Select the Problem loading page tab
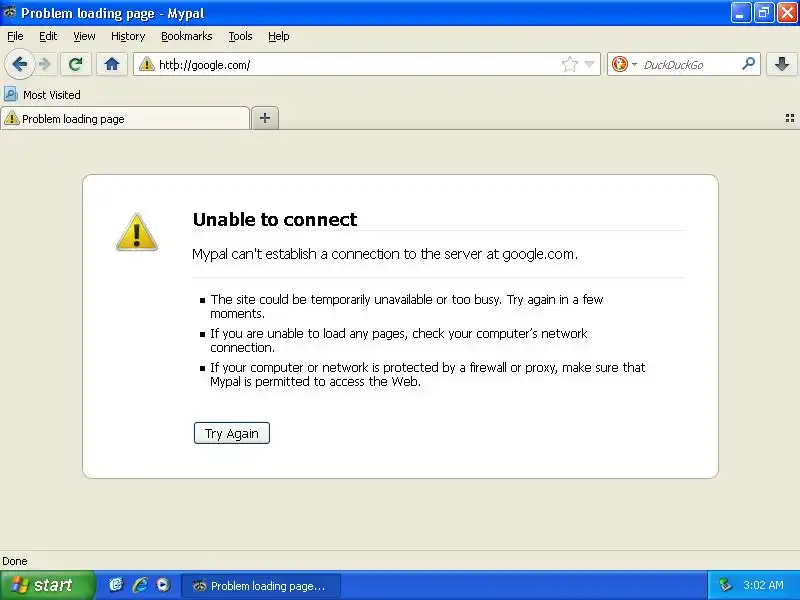 (x=125, y=119)
